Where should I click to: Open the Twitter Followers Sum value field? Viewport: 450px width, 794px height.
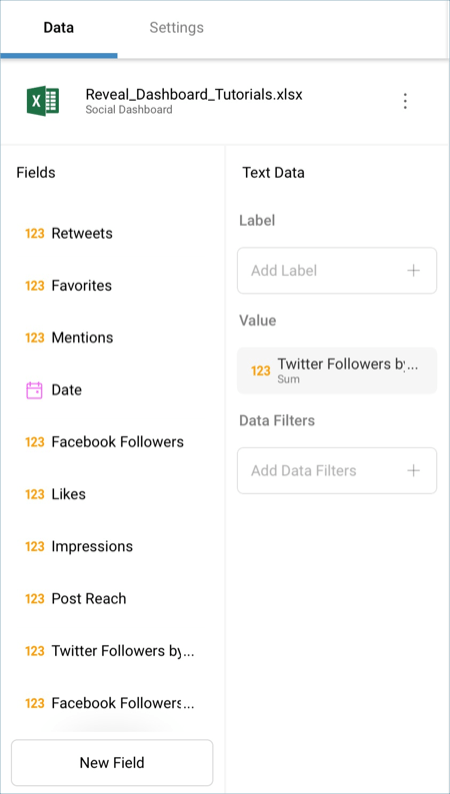click(x=337, y=371)
